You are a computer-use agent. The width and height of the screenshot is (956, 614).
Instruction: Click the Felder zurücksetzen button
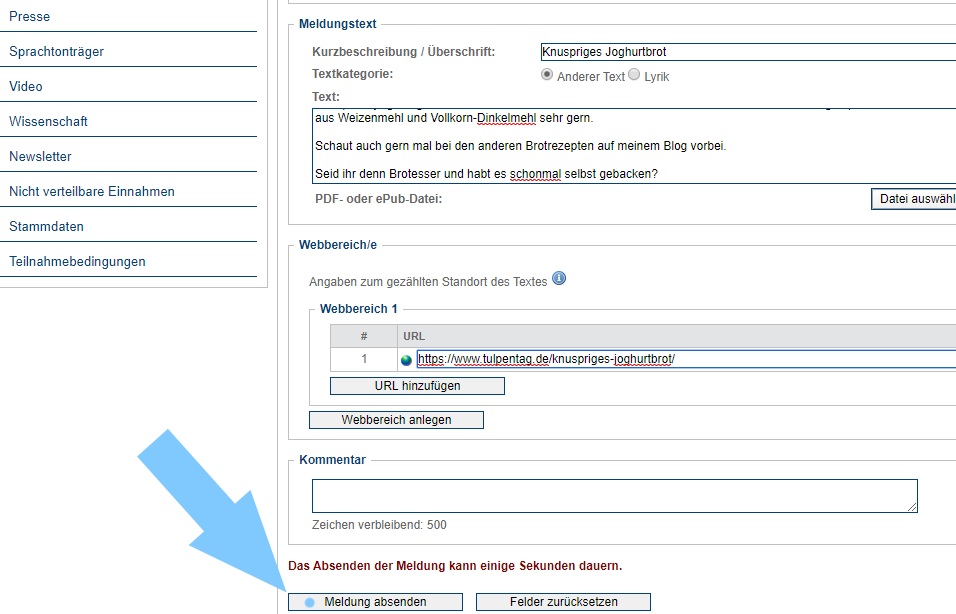click(x=563, y=602)
